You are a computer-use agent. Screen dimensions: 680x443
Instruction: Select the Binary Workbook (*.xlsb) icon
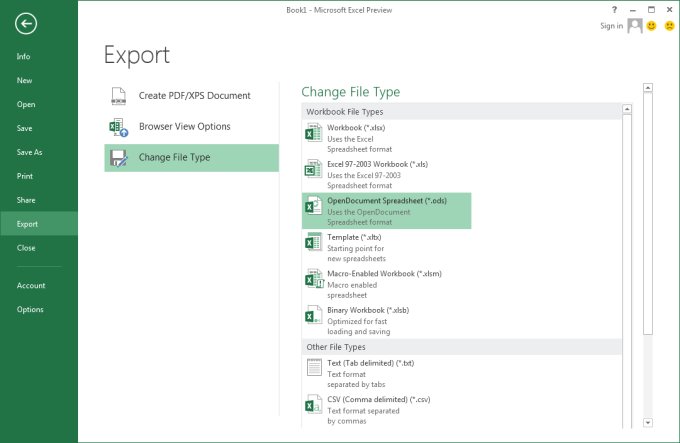(314, 316)
